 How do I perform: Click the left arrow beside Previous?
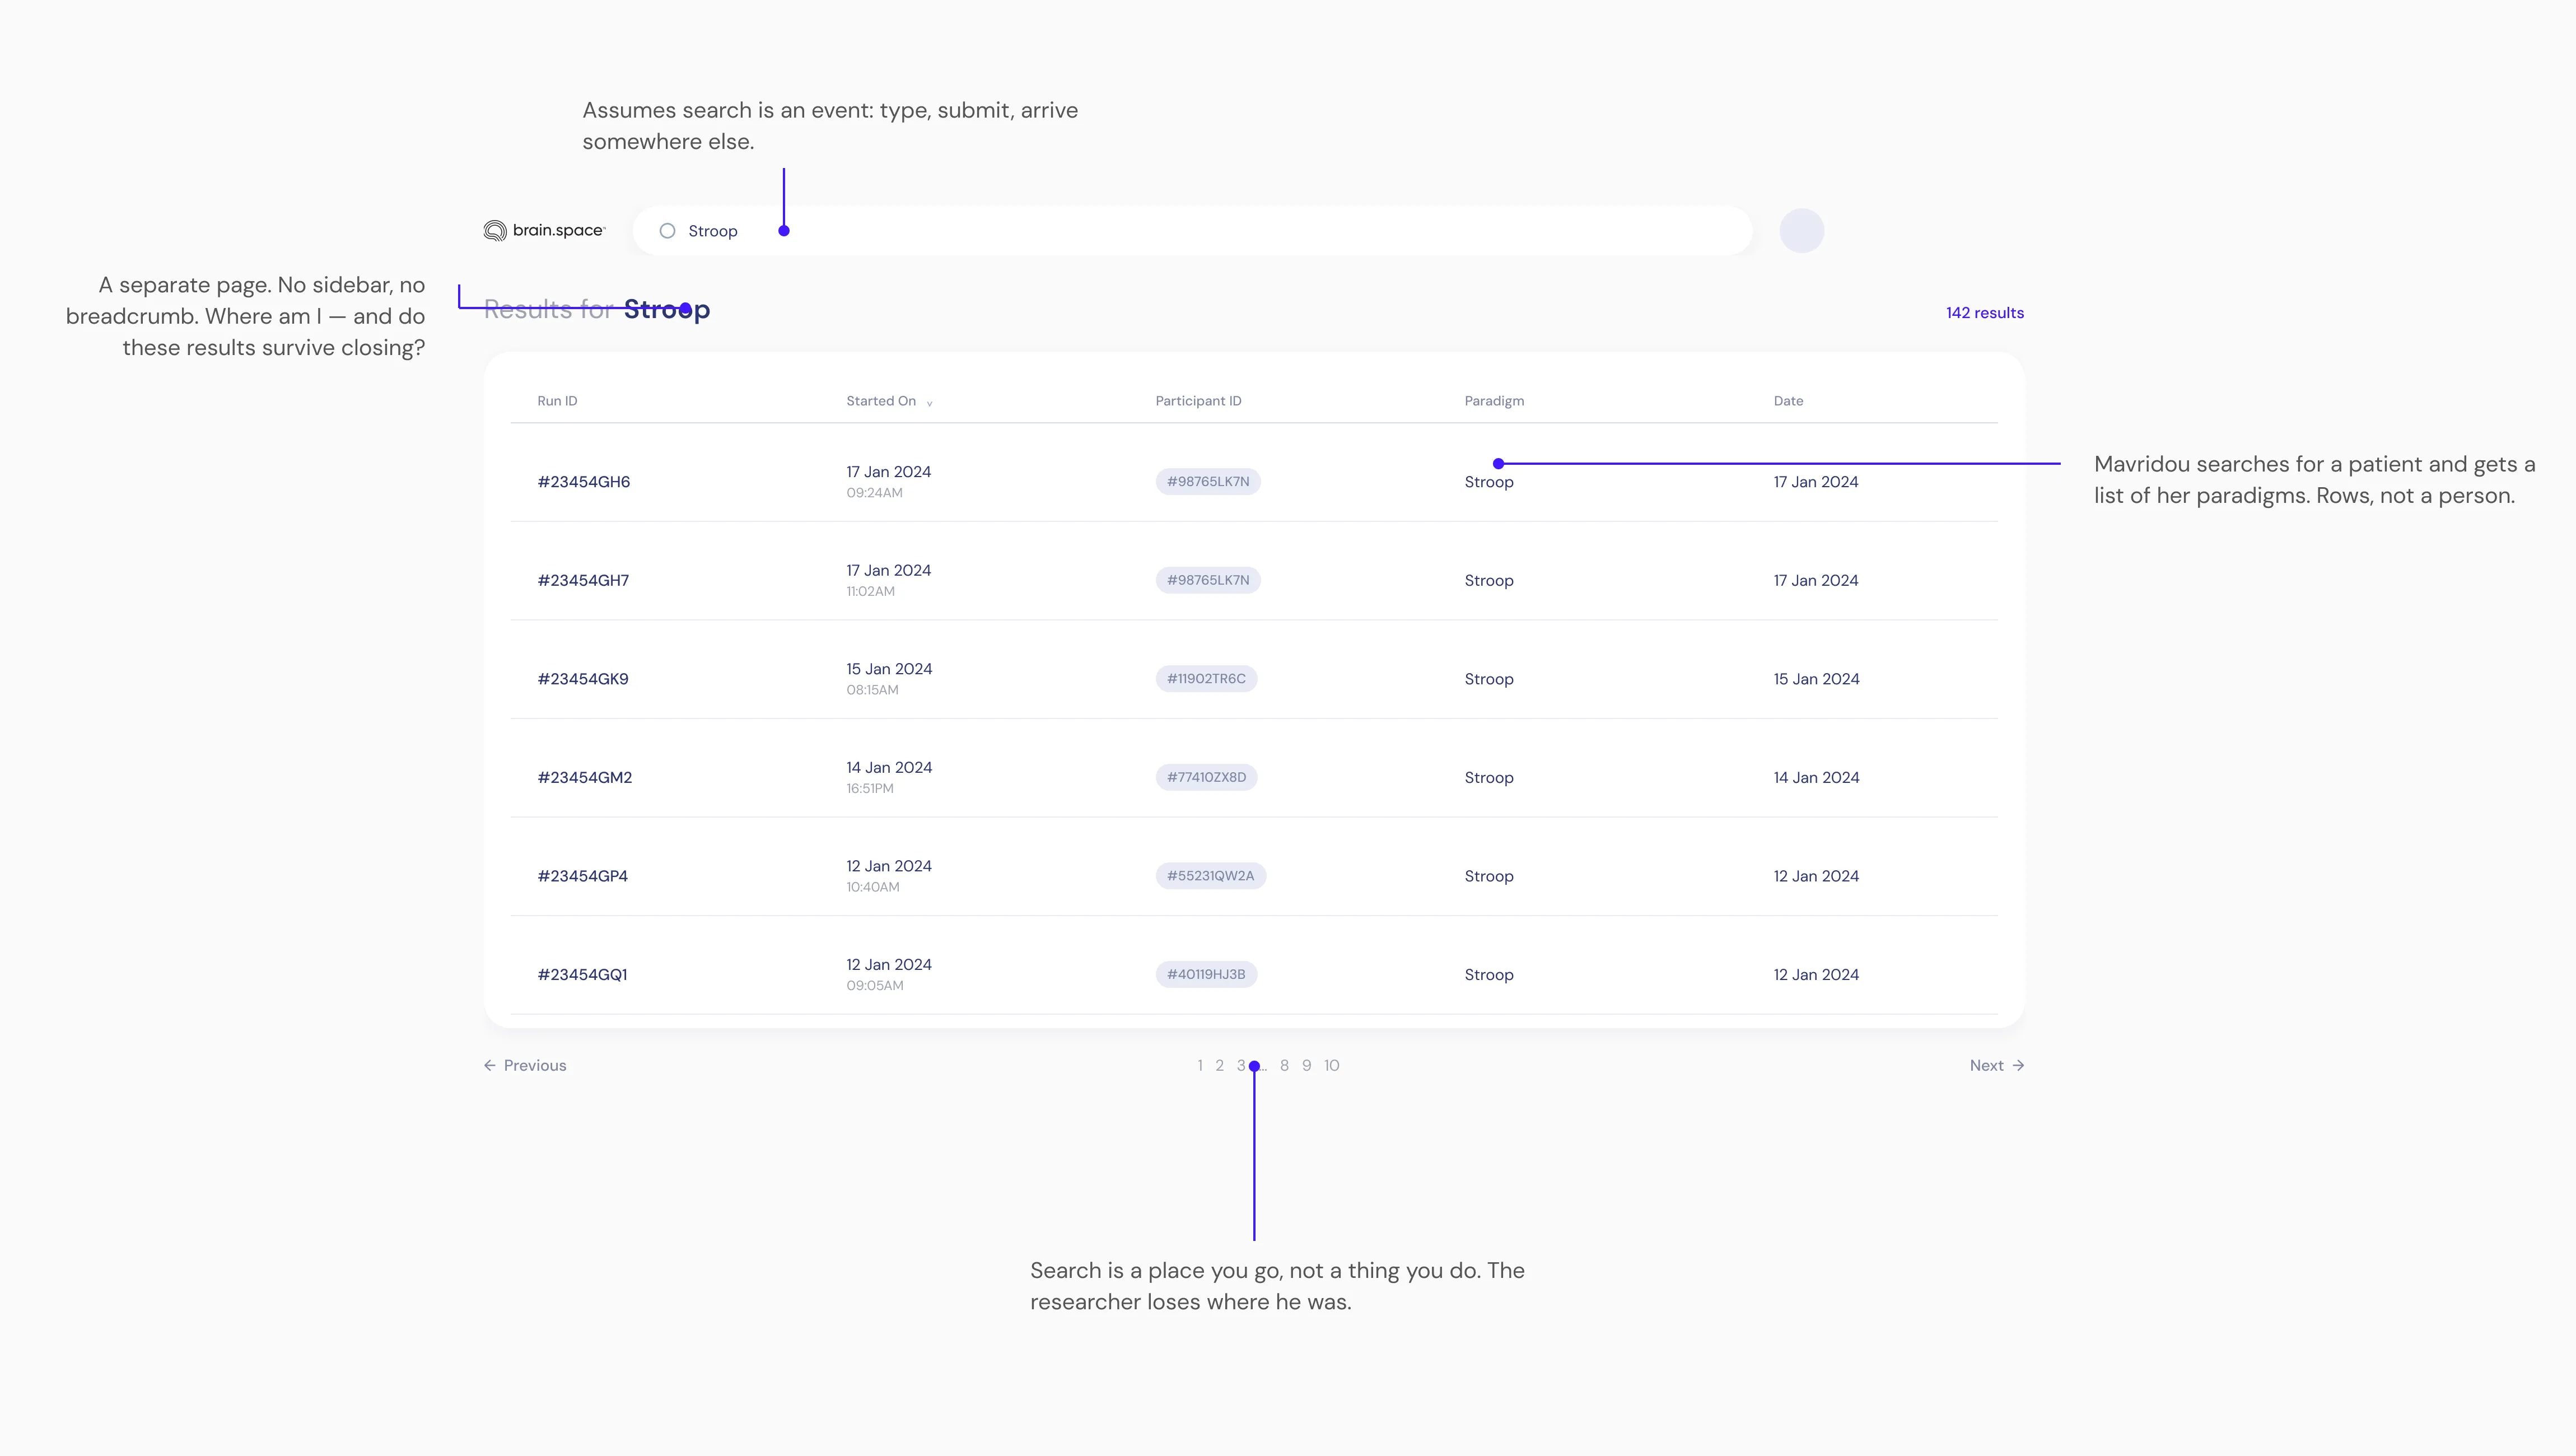click(x=490, y=1065)
